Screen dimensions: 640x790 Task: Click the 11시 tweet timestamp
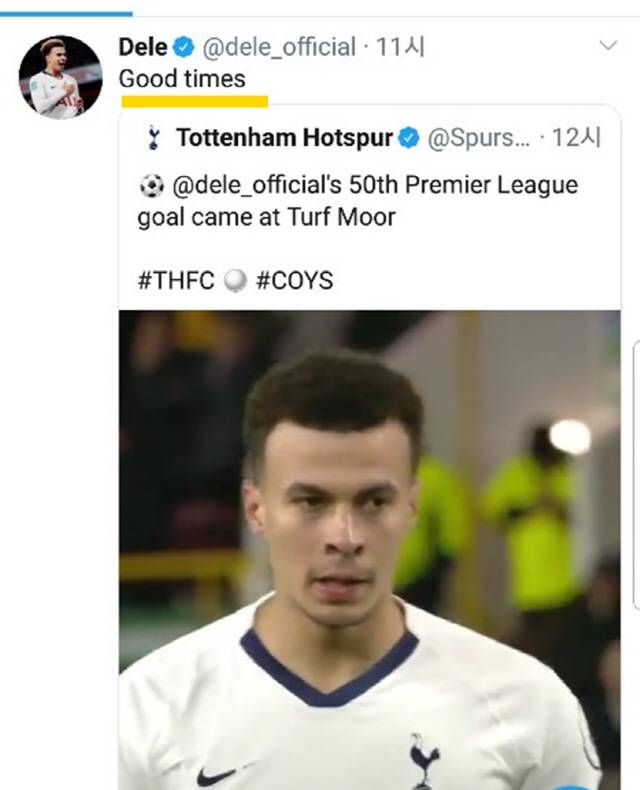pos(399,47)
